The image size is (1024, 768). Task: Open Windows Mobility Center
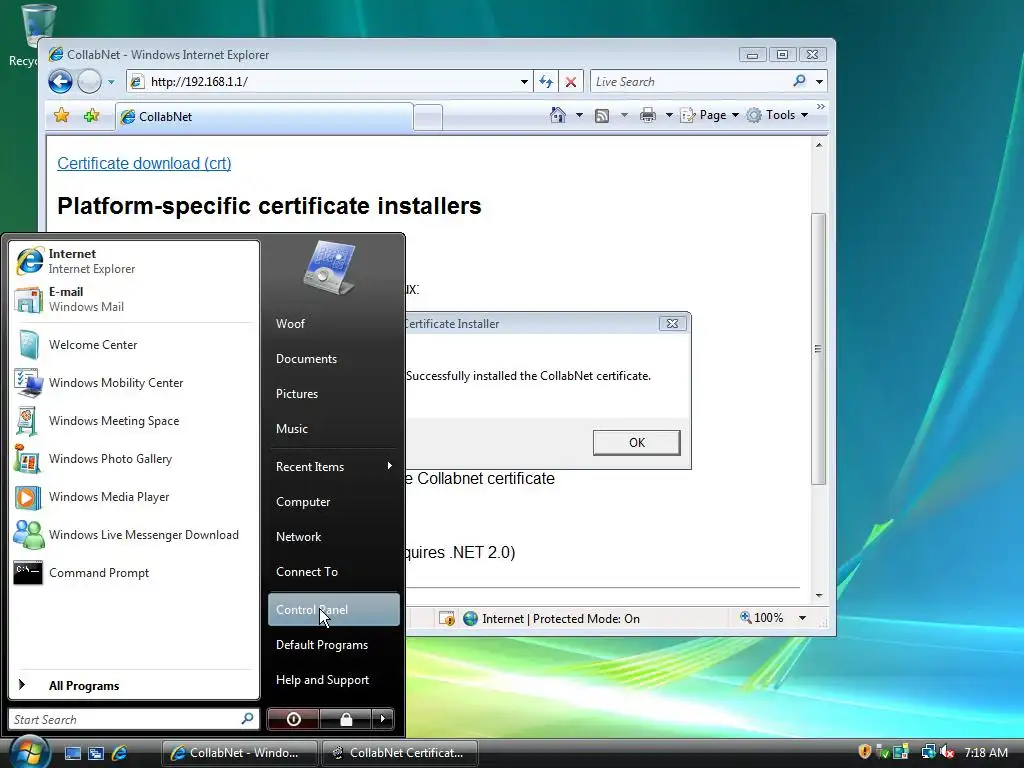tap(134, 383)
